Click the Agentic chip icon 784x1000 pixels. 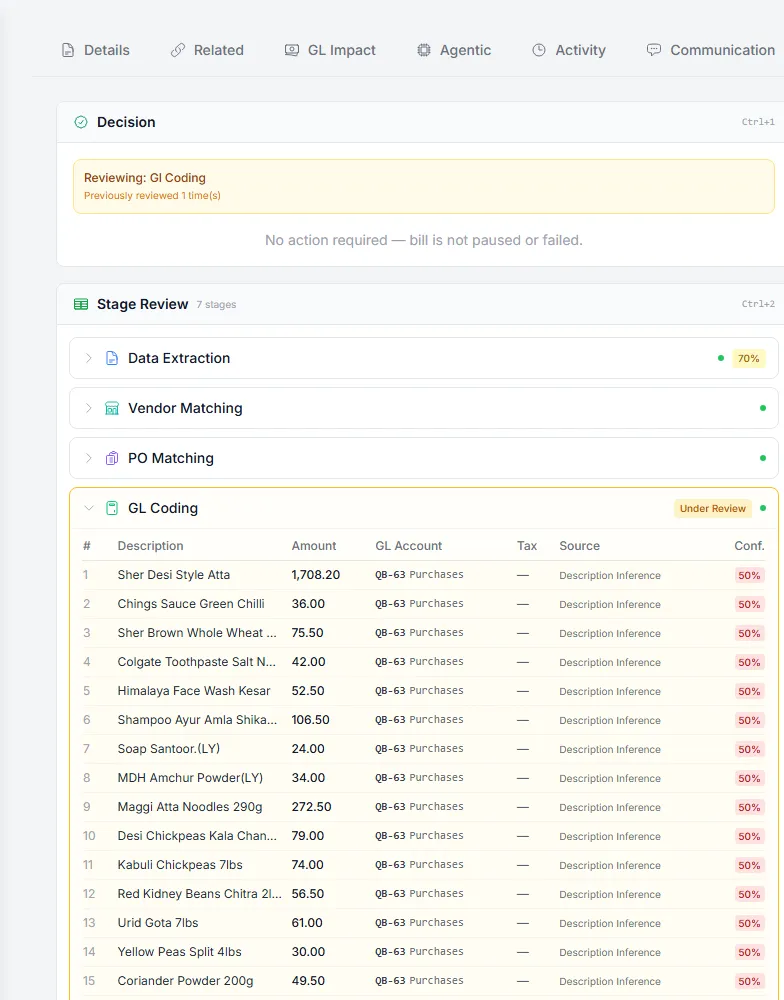[x=424, y=50]
